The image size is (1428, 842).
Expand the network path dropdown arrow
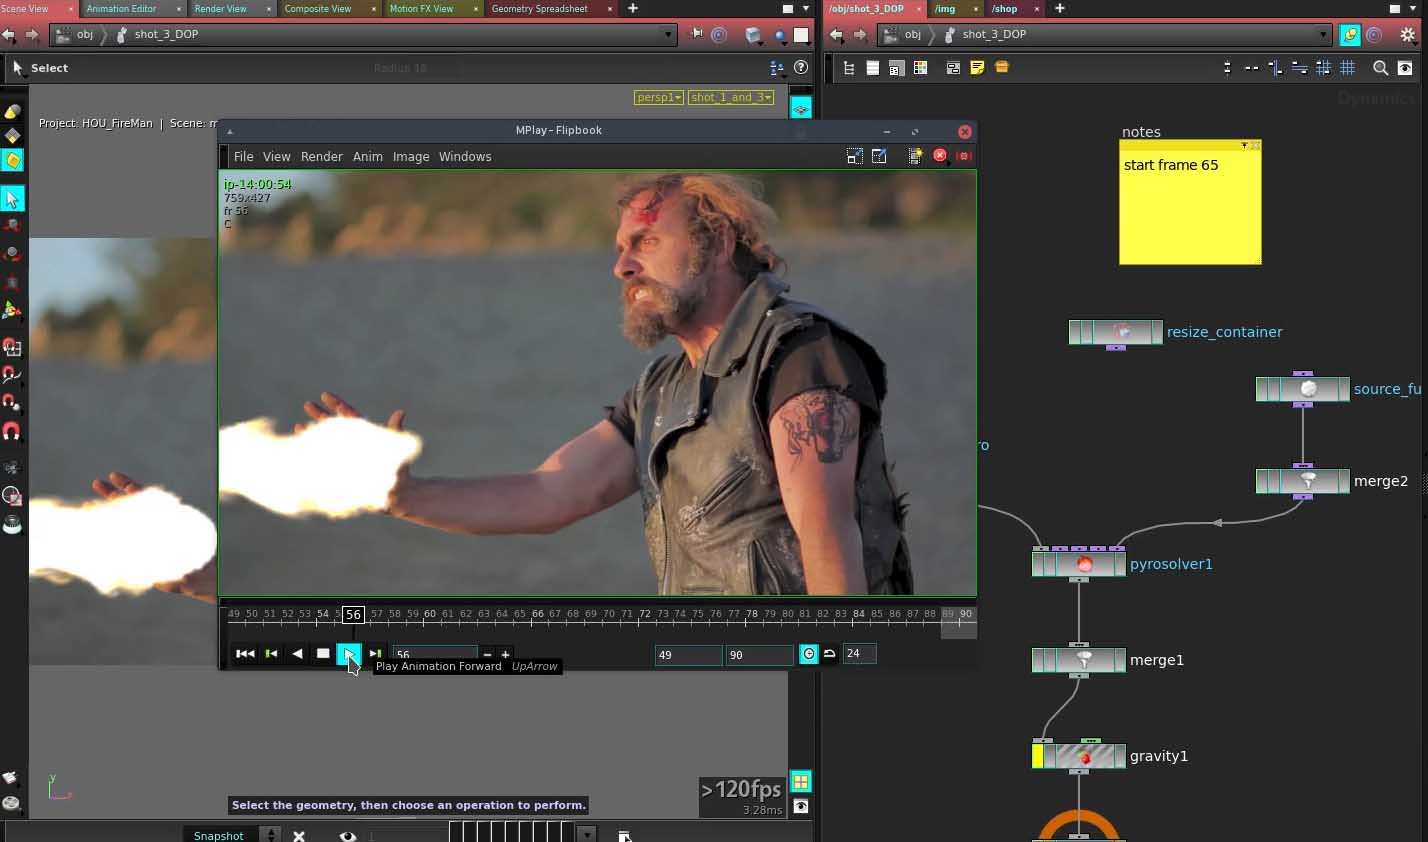1322,34
